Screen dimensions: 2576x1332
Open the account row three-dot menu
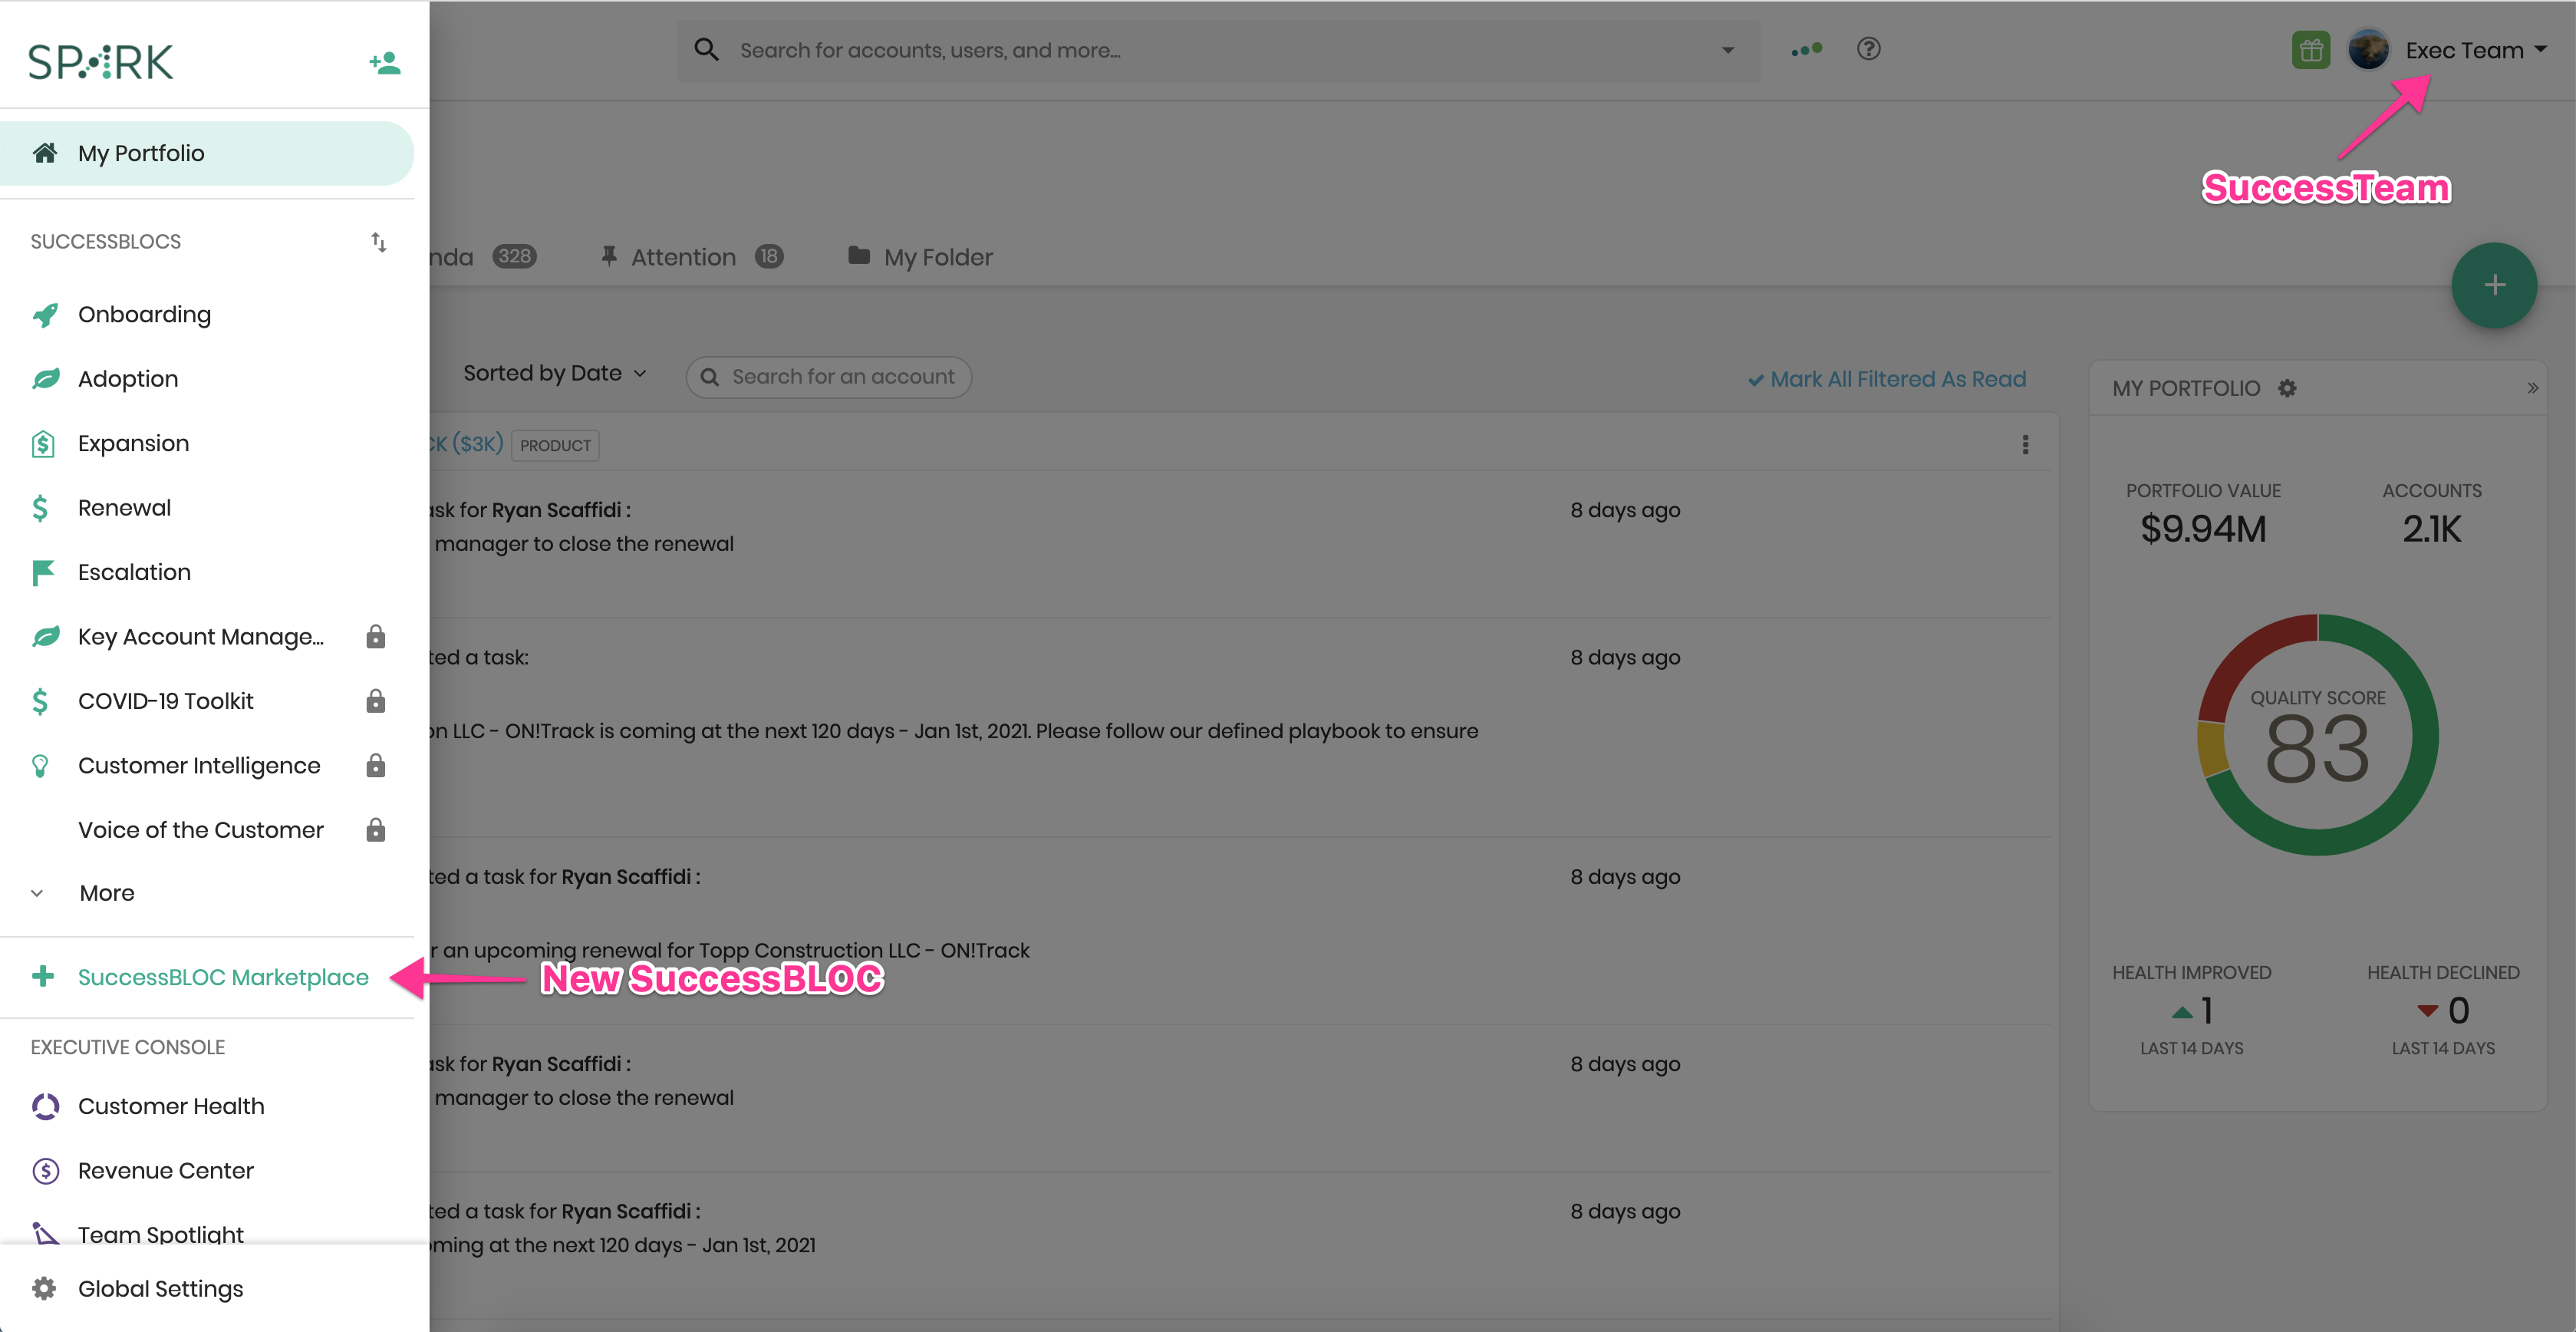coord(2025,445)
